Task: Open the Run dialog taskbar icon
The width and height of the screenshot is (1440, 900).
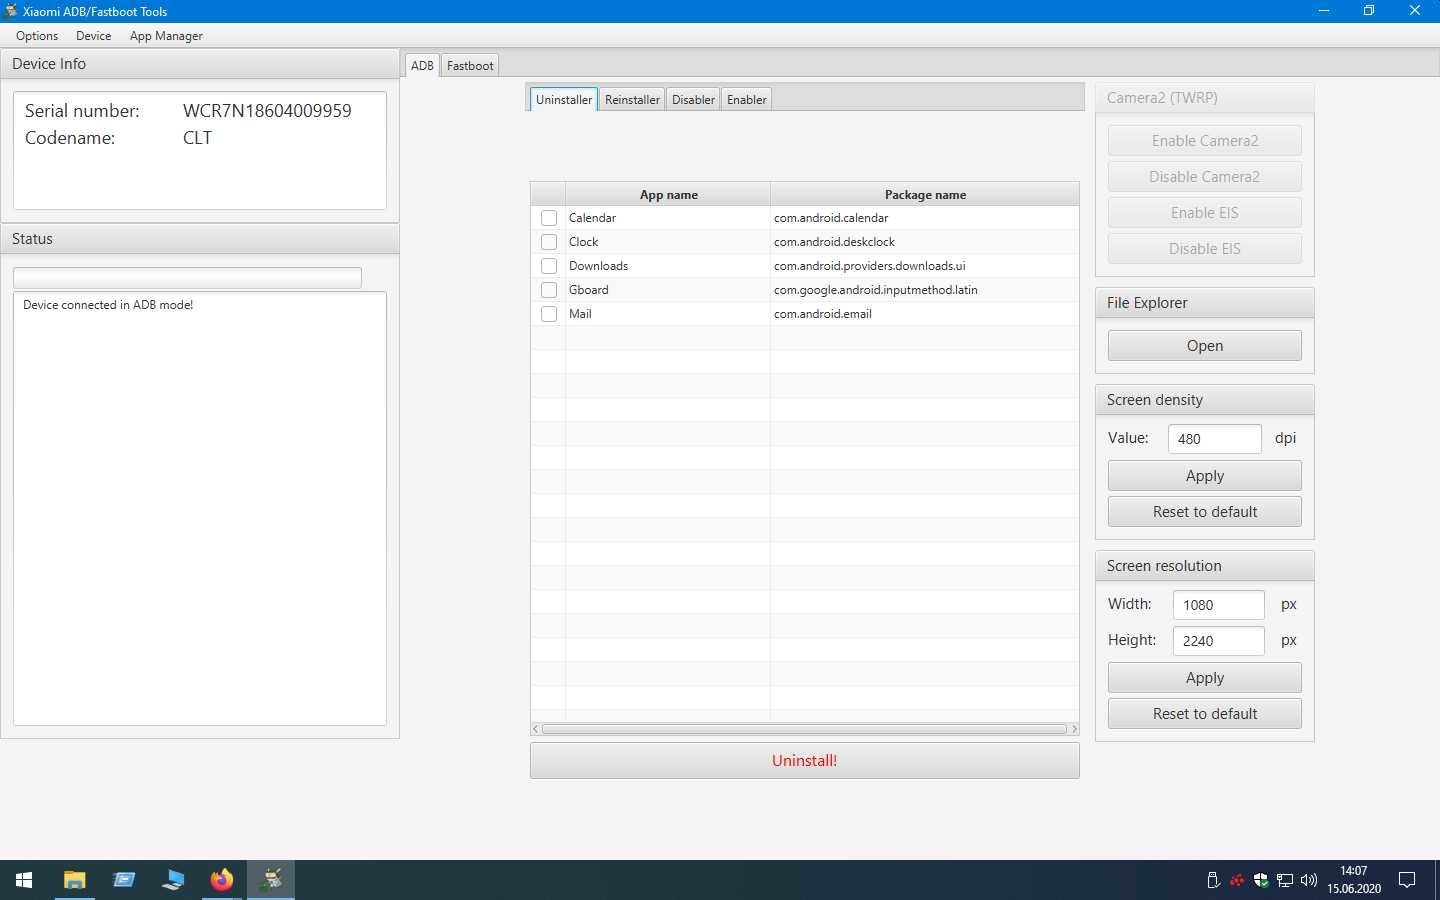Action: 124,880
